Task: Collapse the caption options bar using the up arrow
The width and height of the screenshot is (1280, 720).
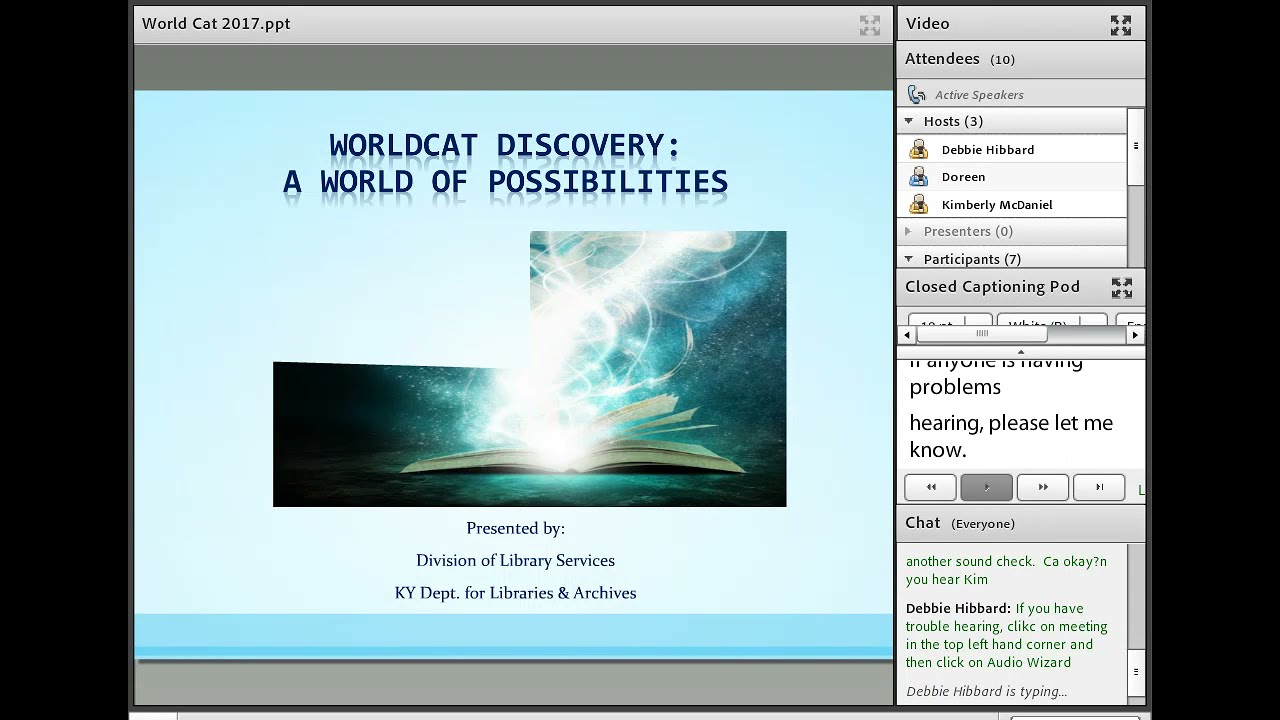Action: (x=1021, y=352)
